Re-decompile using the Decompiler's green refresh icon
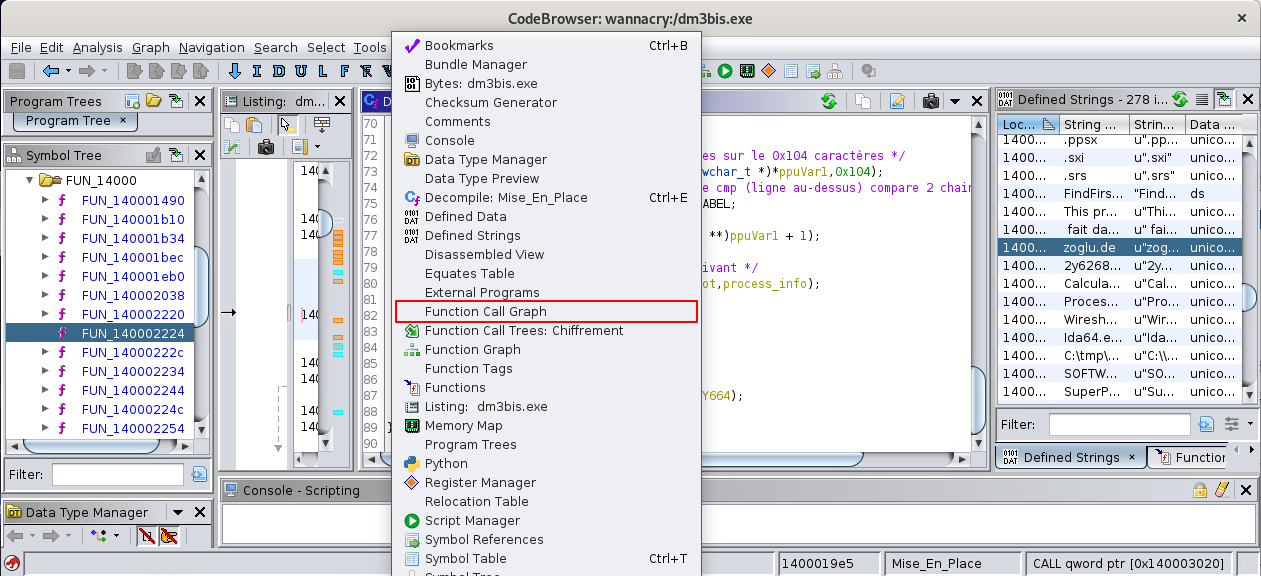1261x576 pixels. point(828,101)
